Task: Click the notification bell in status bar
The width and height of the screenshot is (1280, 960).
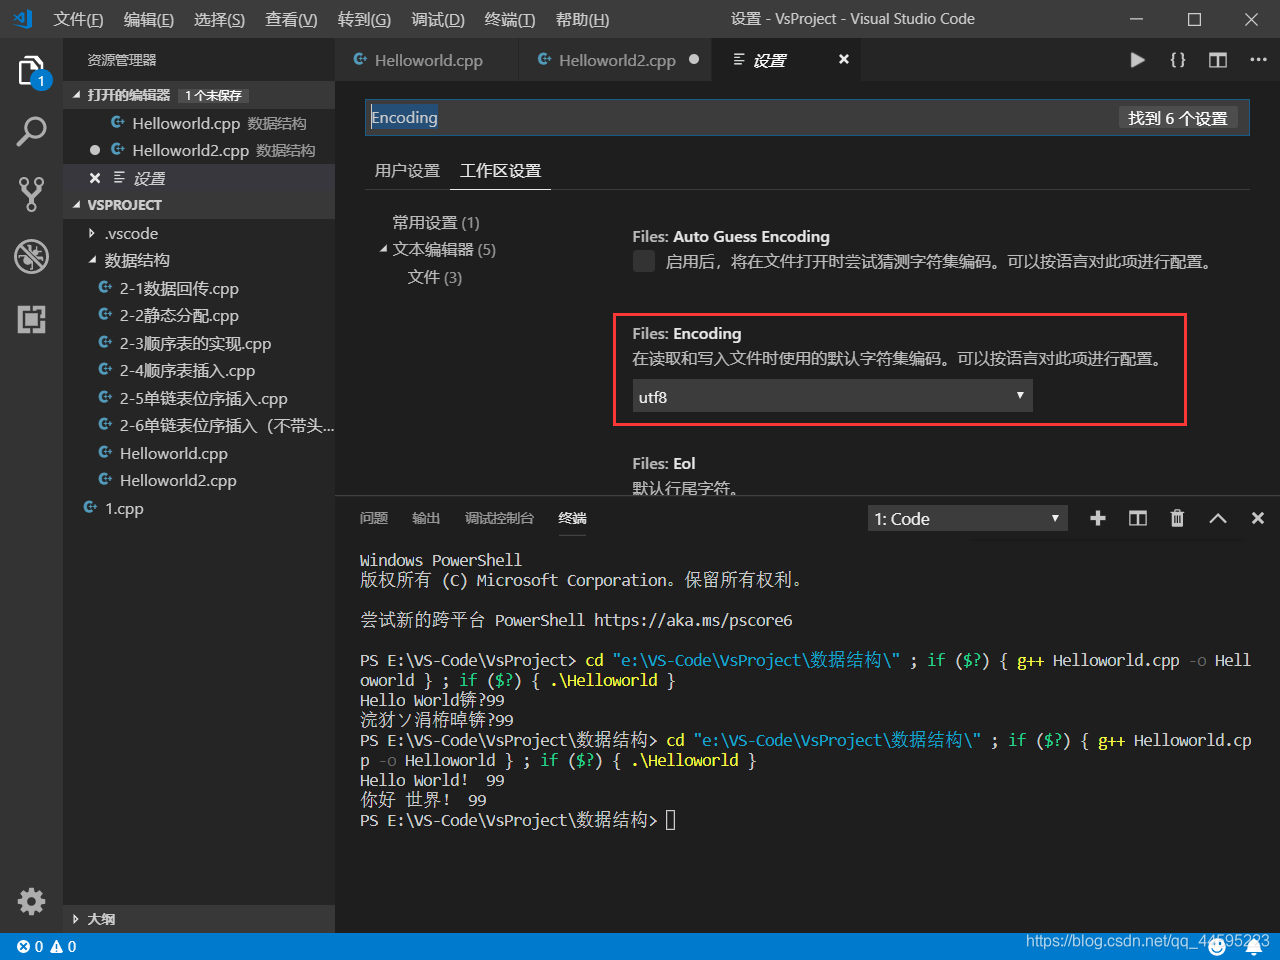Action: [x=1254, y=946]
